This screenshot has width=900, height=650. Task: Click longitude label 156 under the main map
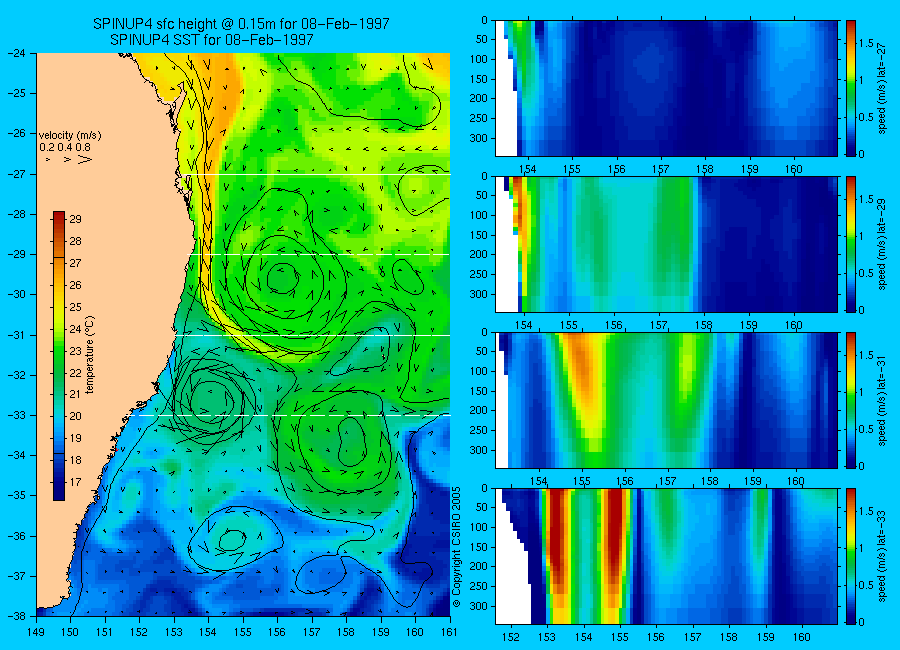(277, 632)
